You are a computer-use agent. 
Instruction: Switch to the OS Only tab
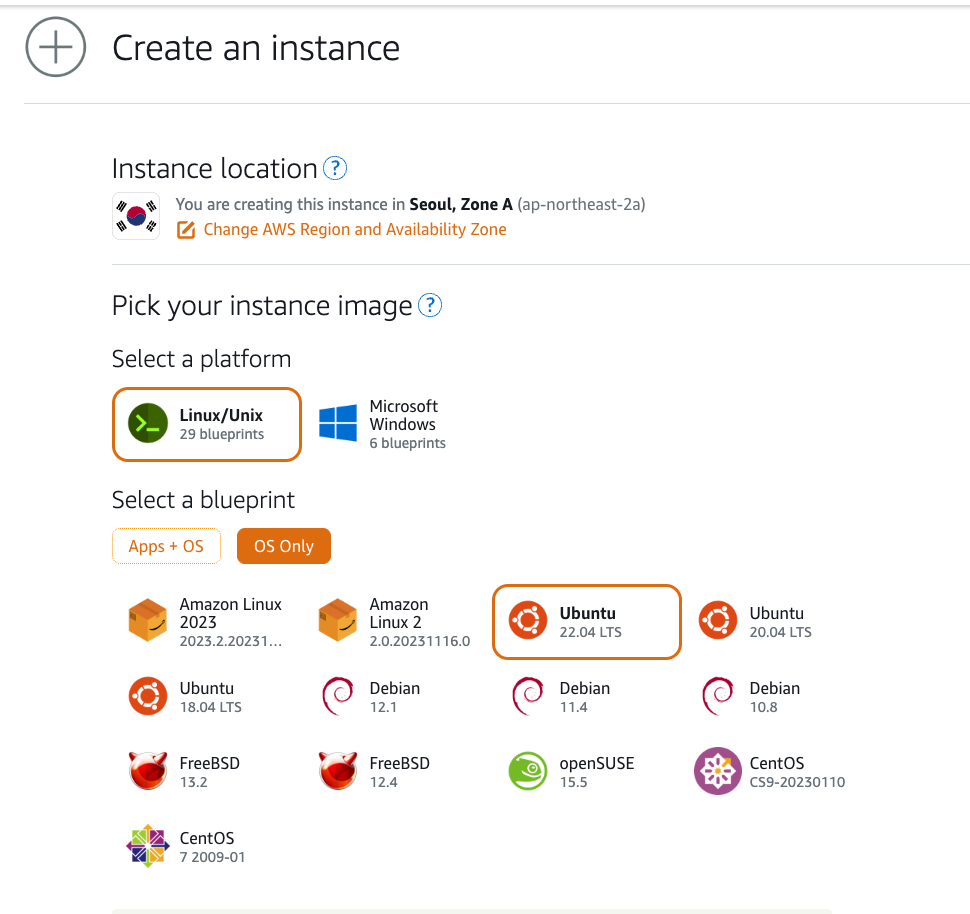(284, 546)
